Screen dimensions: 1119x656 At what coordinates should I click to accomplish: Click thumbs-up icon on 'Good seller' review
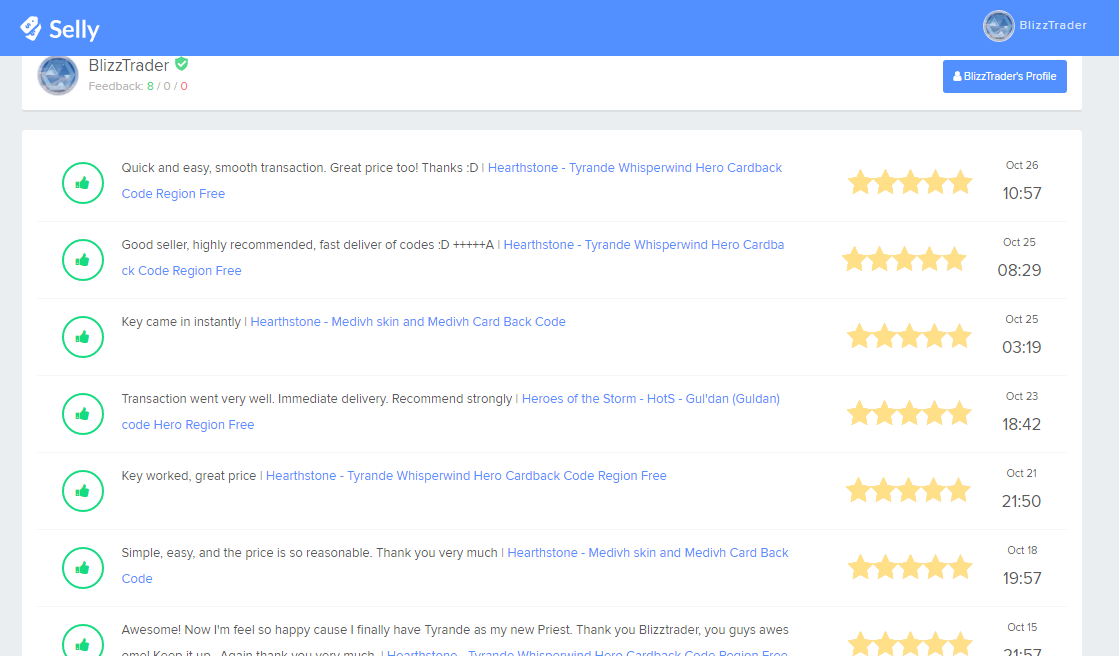click(x=83, y=260)
